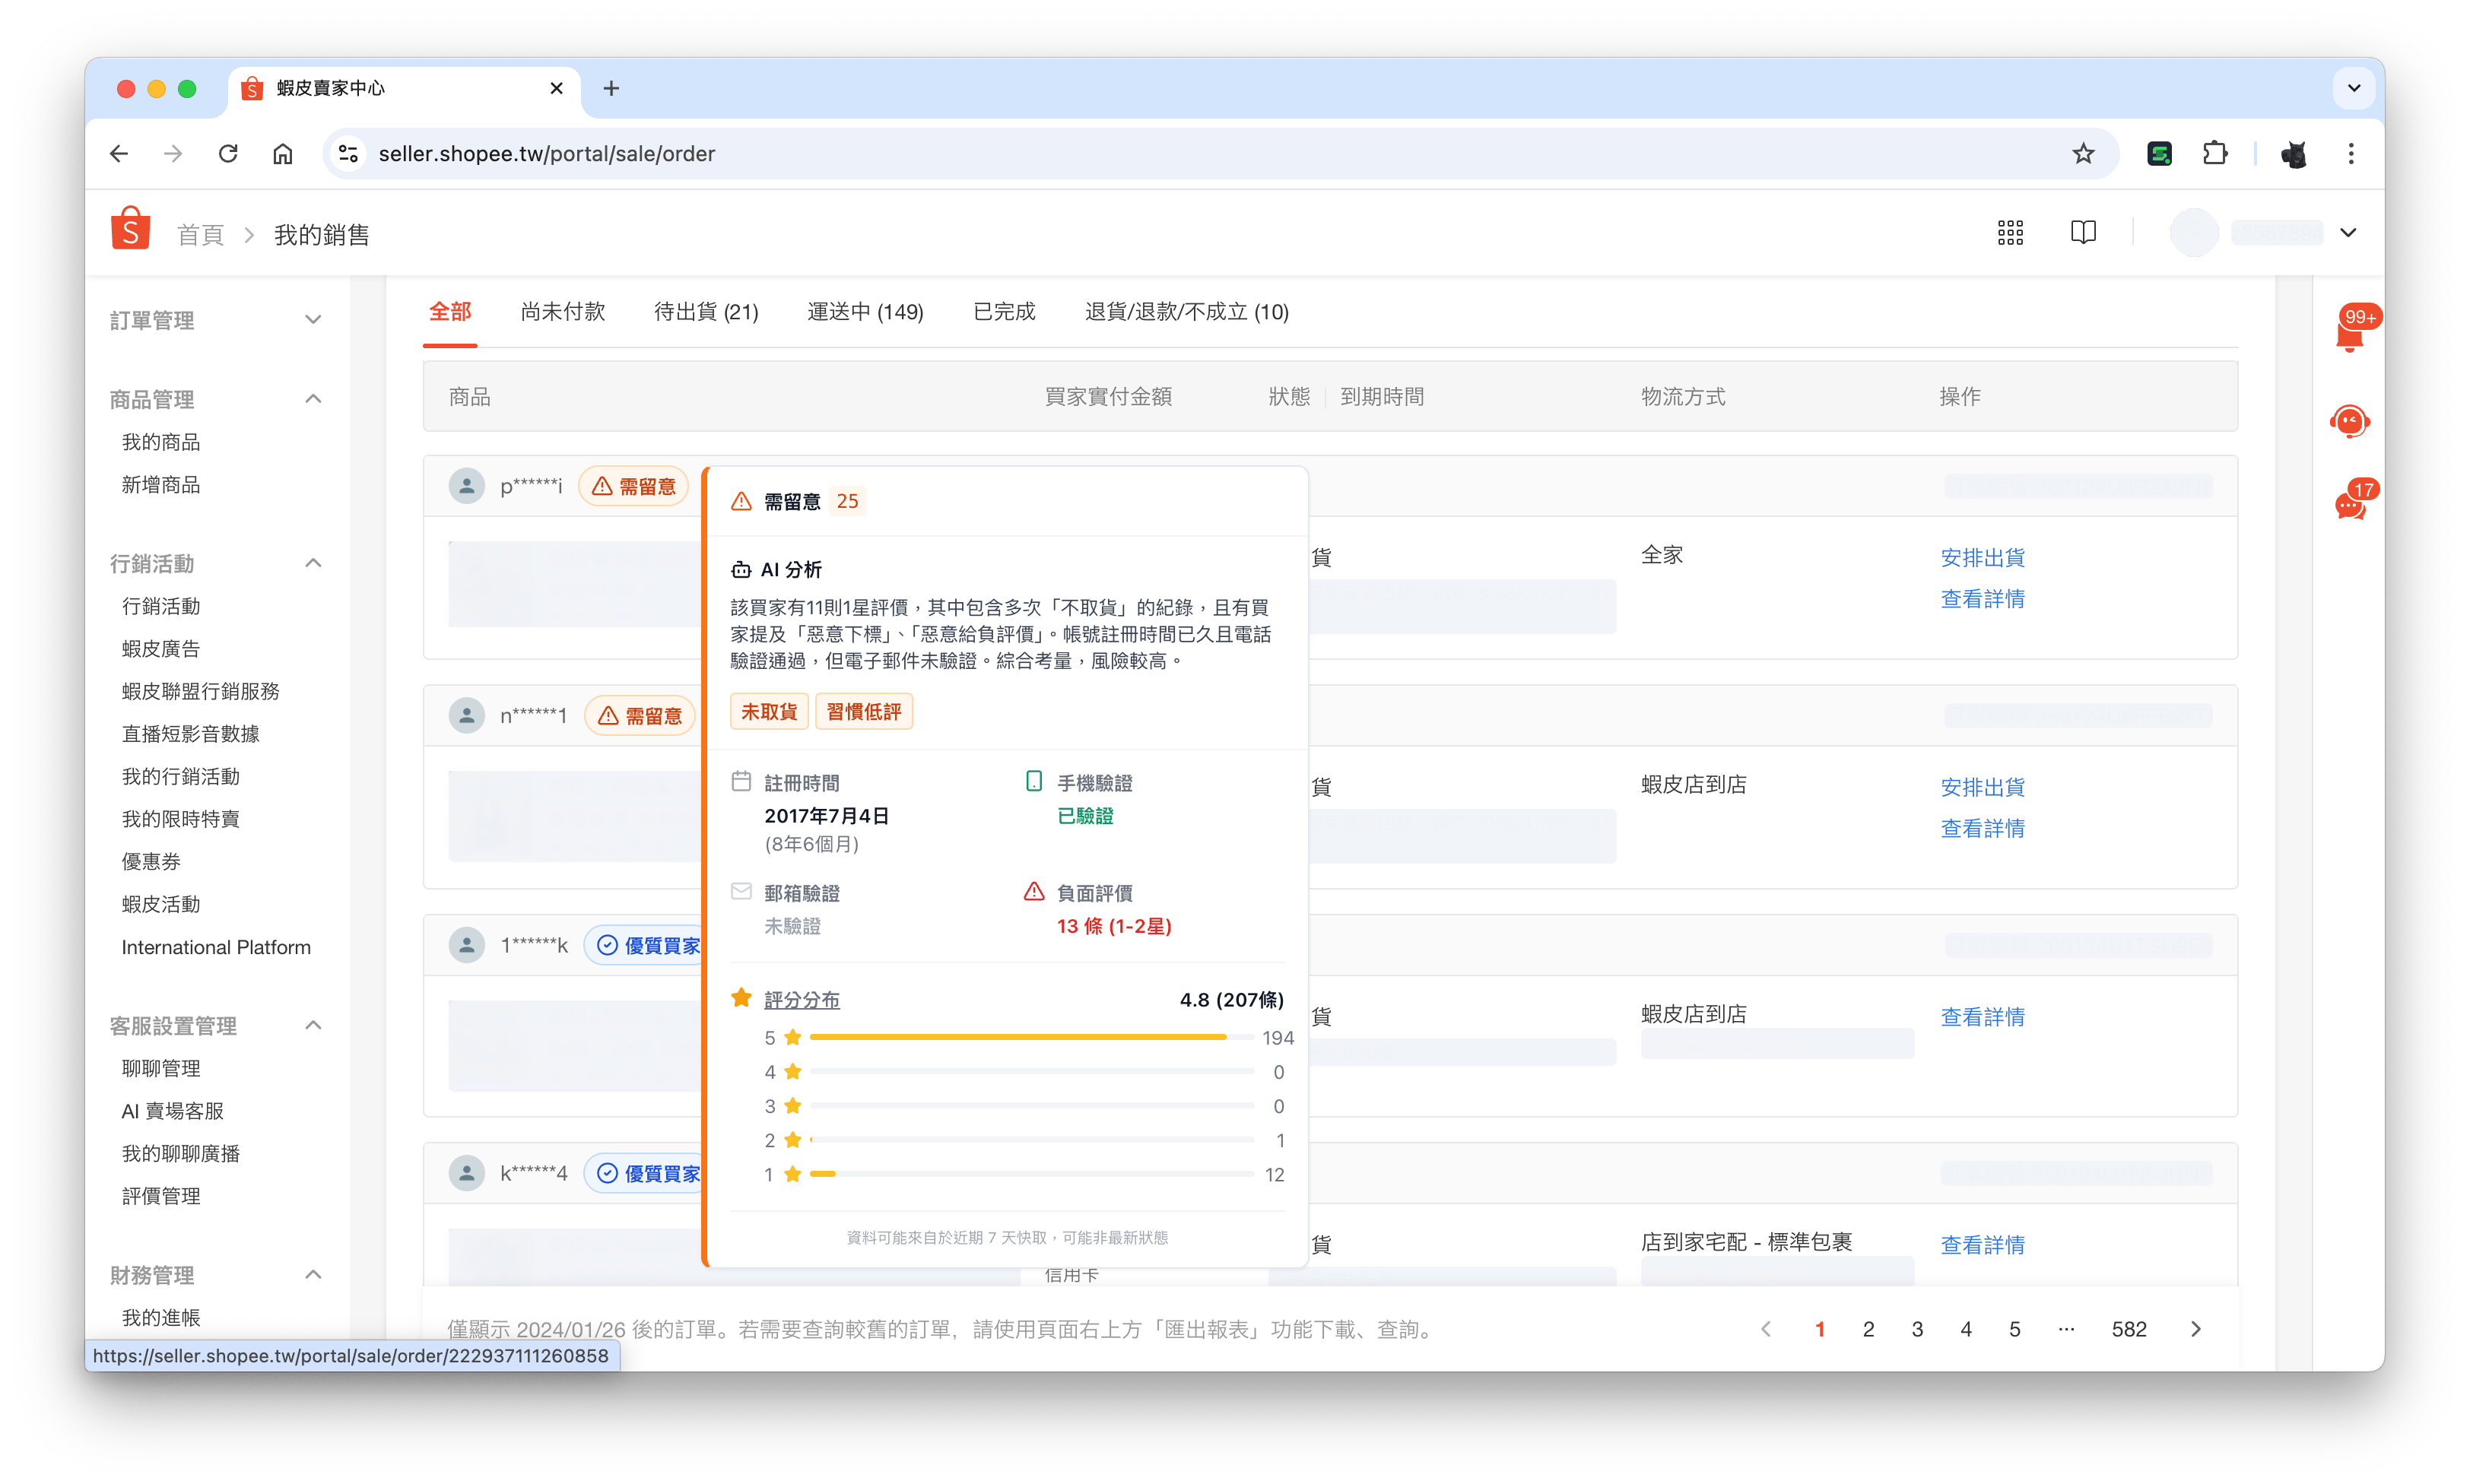Open AI 賣場客服 in sidebar
Screen dimensions: 2470x1484
pyautogui.click(x=173, y=1111)
